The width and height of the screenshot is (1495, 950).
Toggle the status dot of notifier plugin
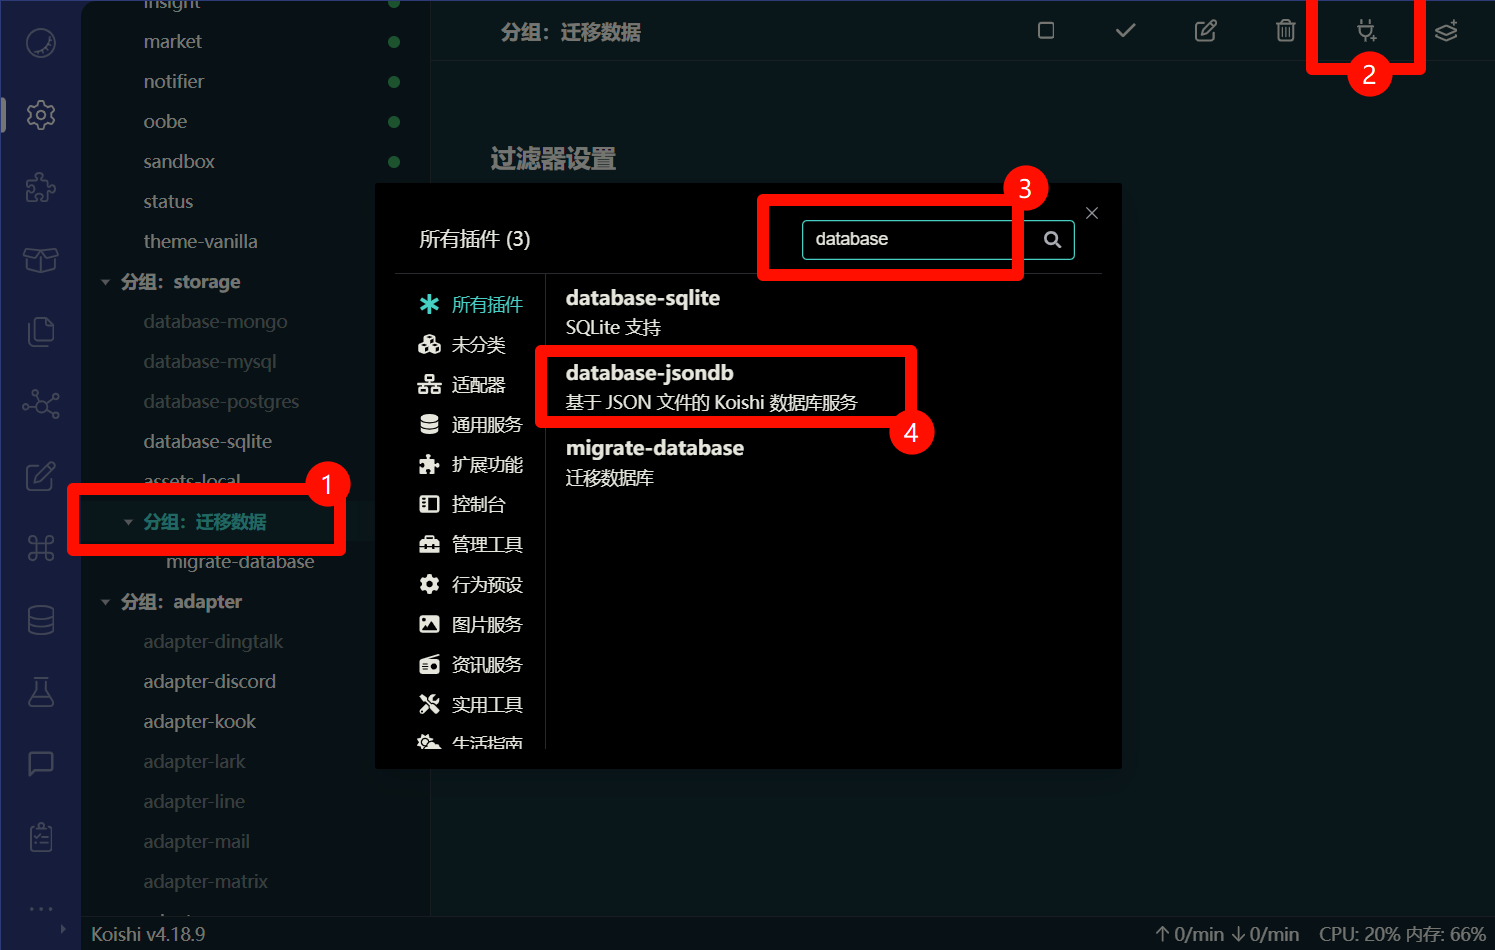point(394,82)
